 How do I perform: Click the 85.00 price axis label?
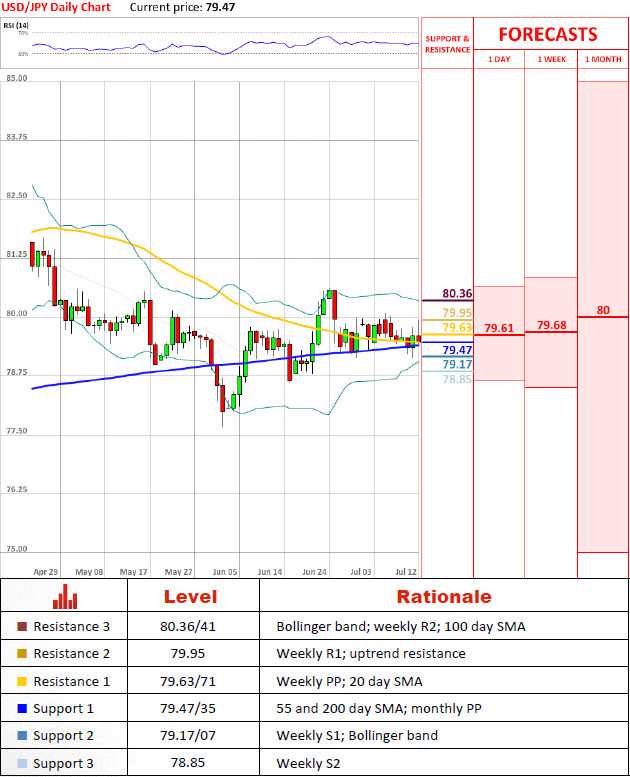[x=17, y=78]
